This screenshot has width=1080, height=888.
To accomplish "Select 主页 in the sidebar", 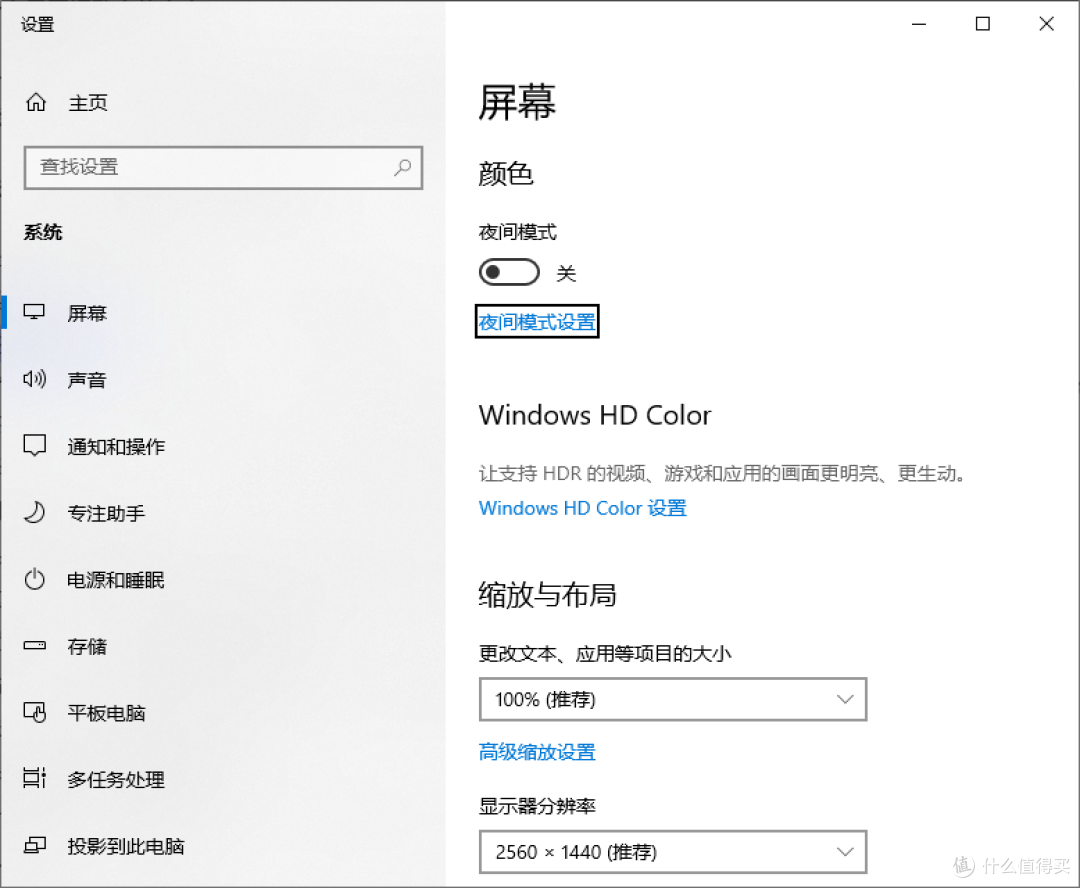I will coord(88,103).
